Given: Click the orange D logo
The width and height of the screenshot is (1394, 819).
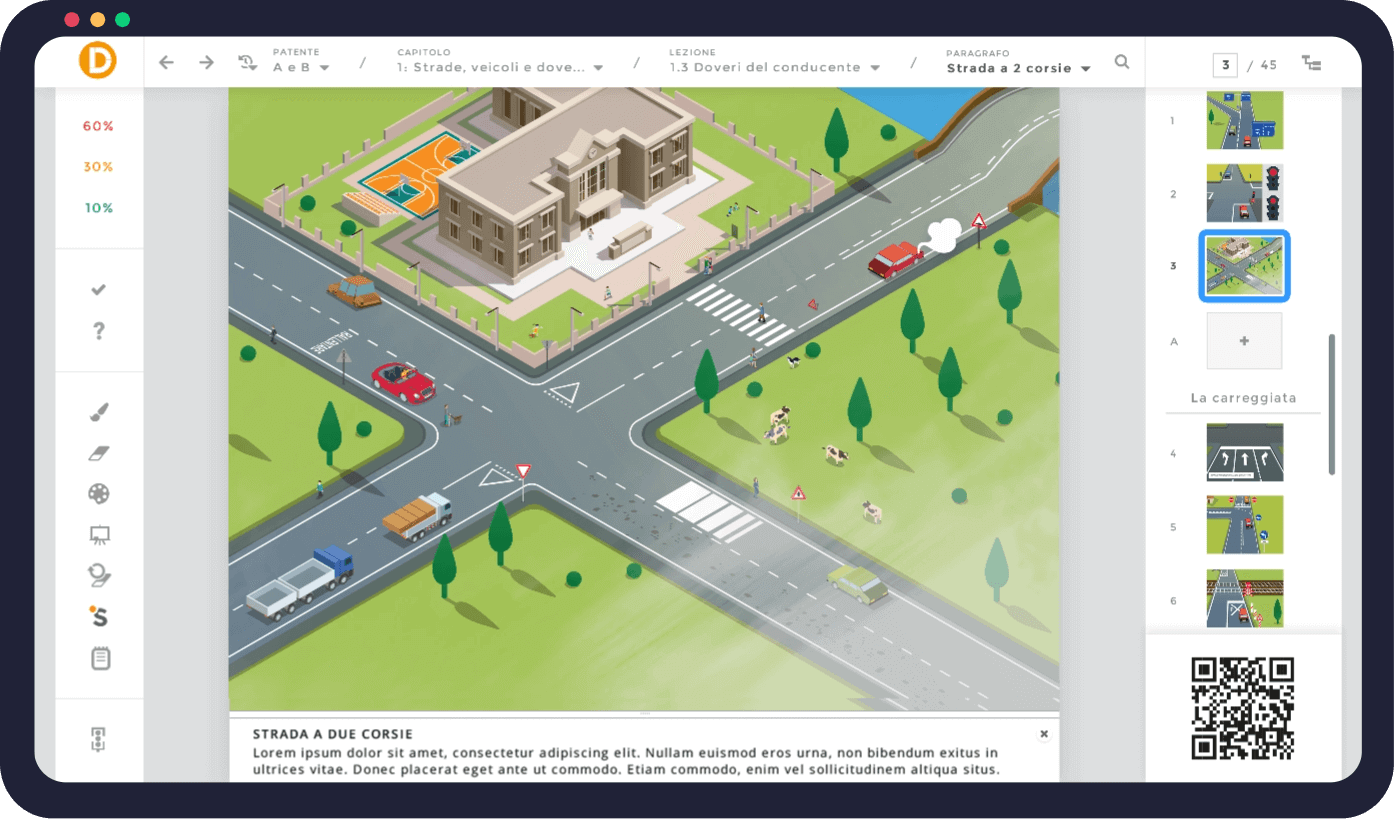Looking at the screenshot, I should coord(98,60).
